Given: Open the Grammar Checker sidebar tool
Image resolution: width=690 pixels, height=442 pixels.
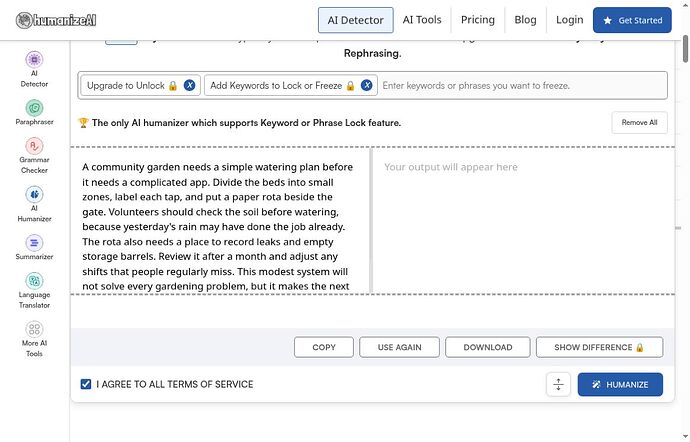Looking at the screenshot, I should point(34,156).
